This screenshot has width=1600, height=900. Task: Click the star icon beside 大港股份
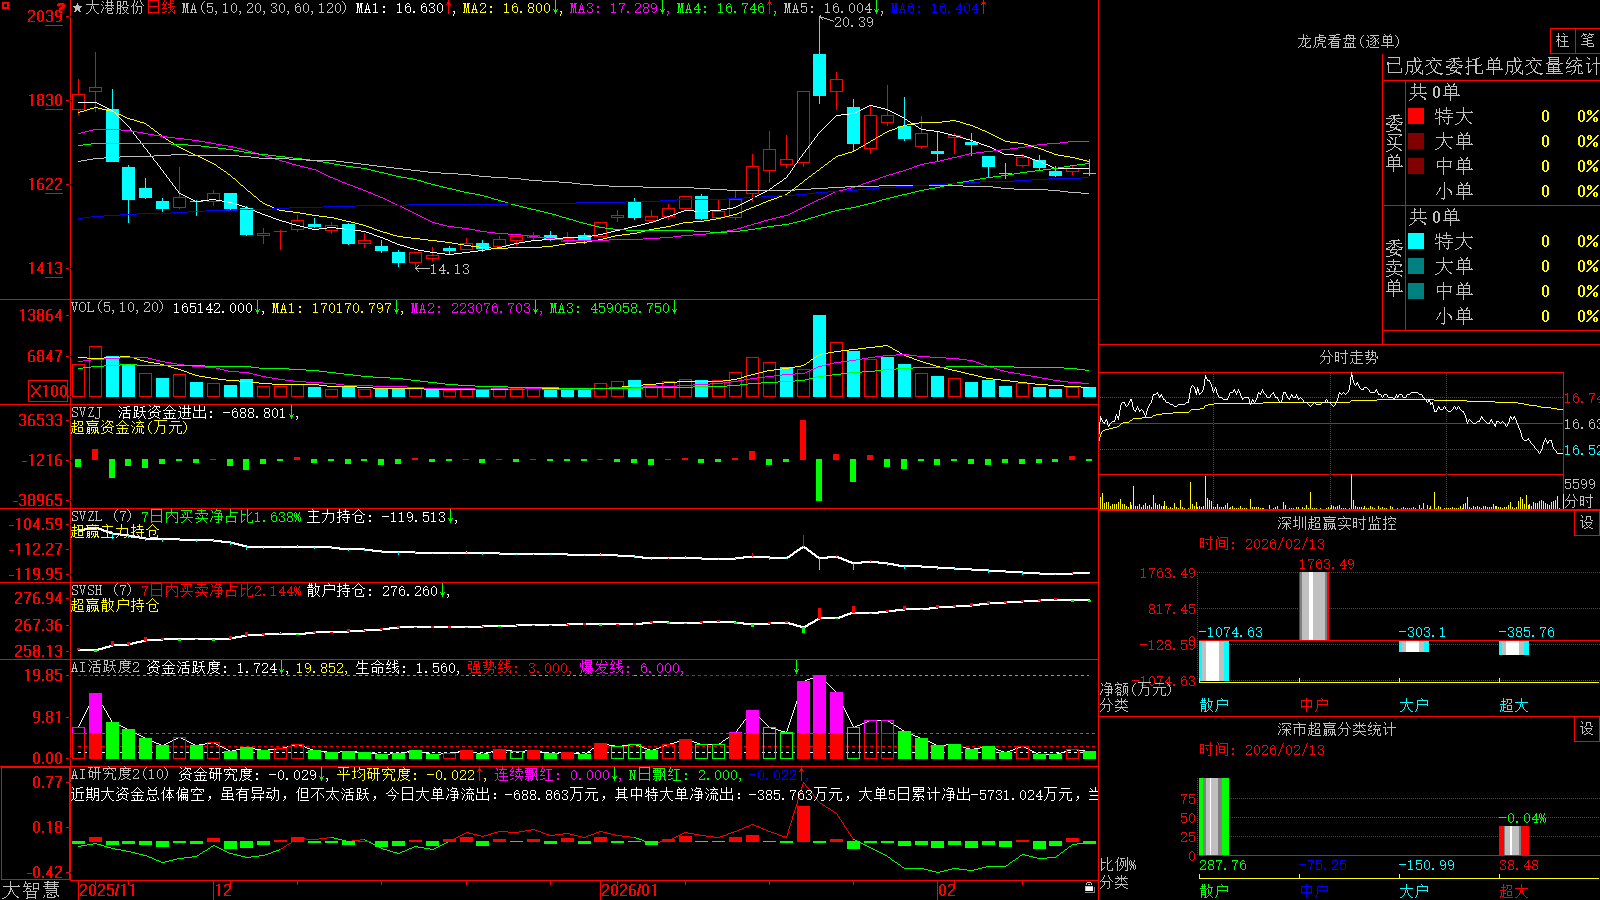pyautogui.click(x=78, y=8)
